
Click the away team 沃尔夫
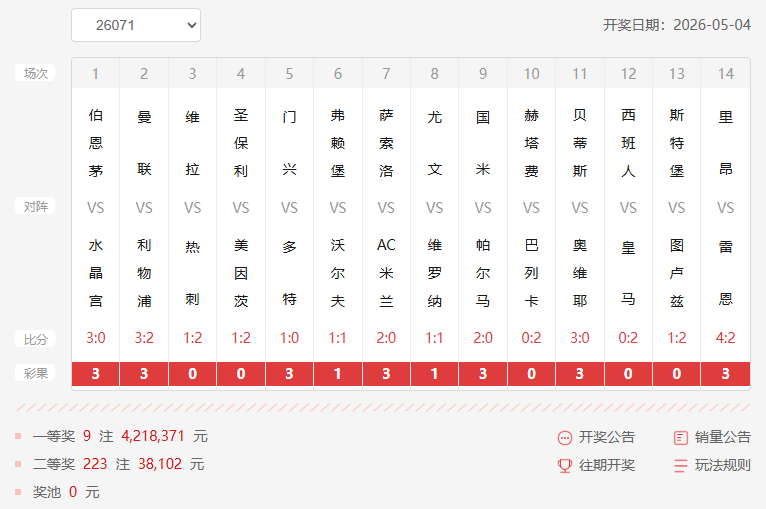[x=338, y=273]
